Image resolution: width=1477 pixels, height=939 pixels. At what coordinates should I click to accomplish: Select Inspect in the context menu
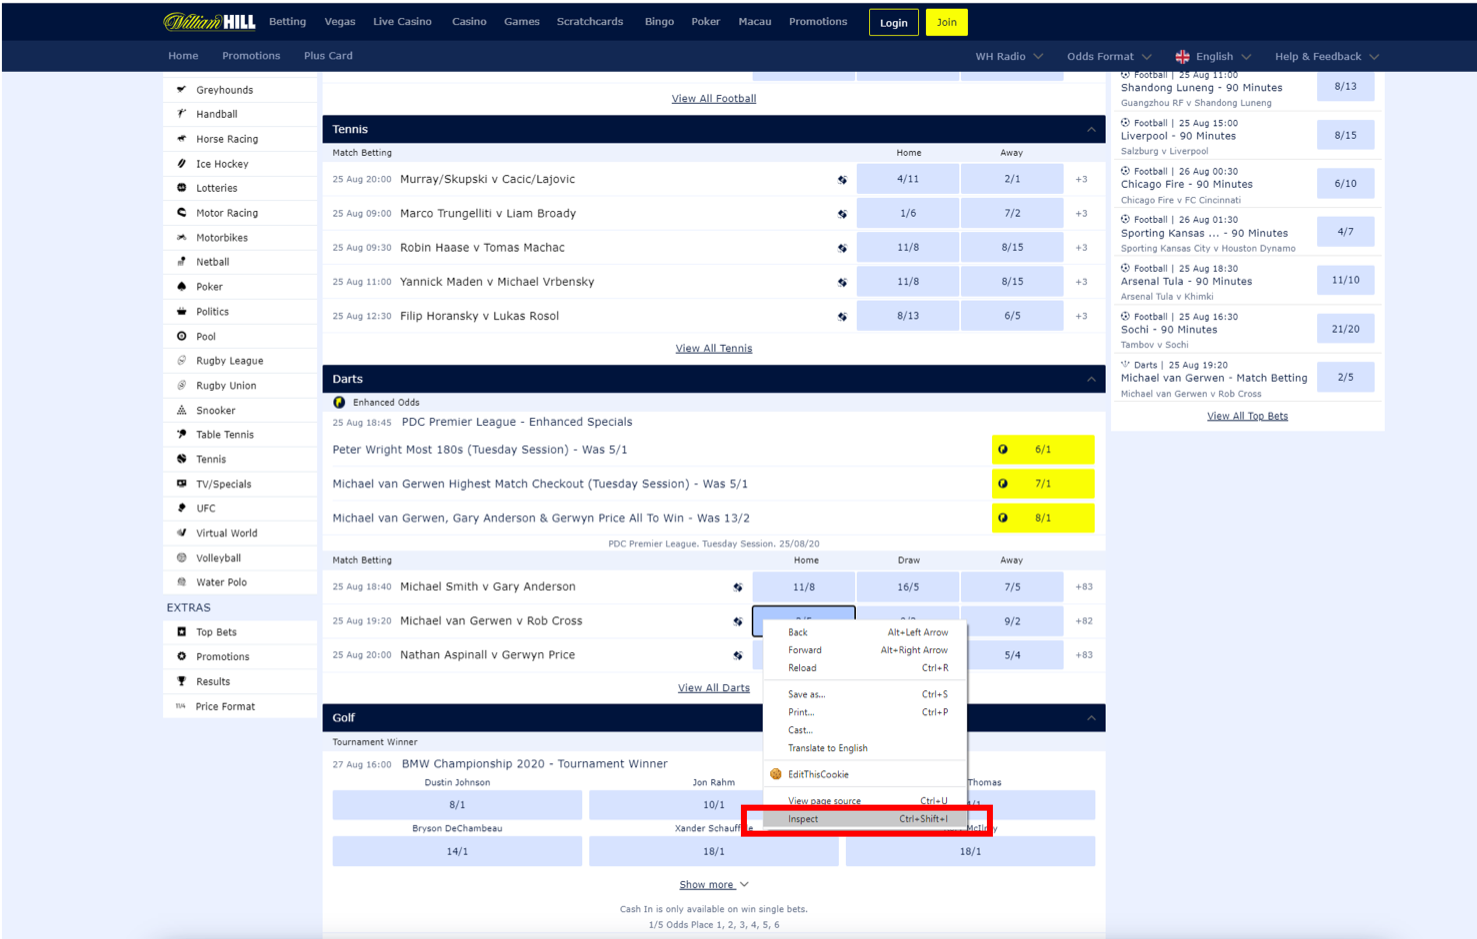tap(865, 819)
